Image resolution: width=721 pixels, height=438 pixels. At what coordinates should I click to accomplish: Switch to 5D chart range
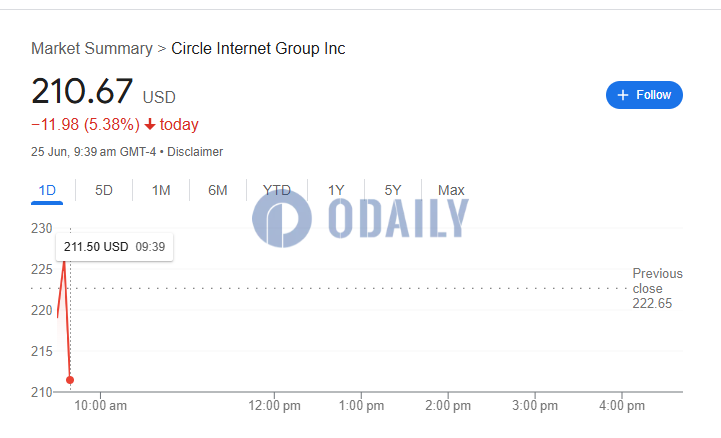point(103,190)
